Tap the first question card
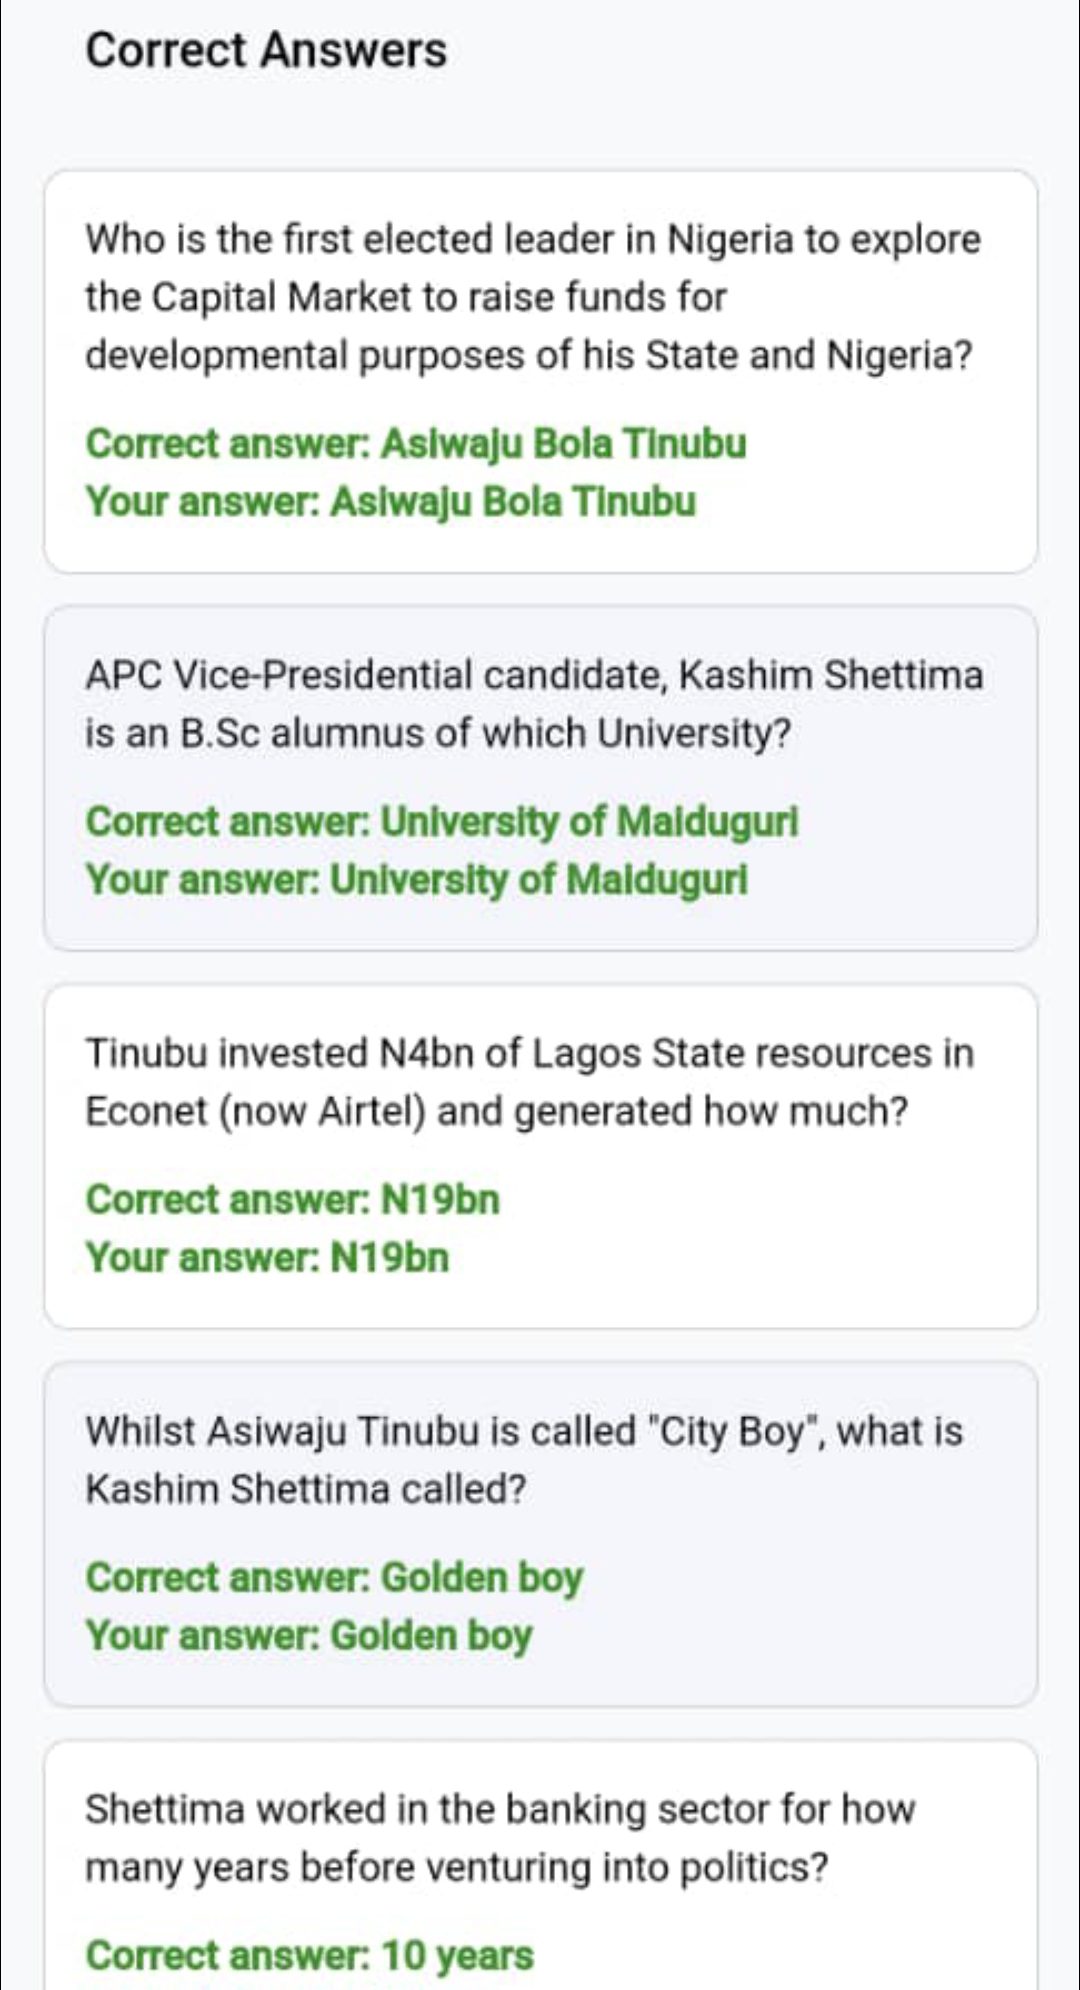This screenshot has height=1990, width=1080. pyautogui.click(x=541, y=371)
